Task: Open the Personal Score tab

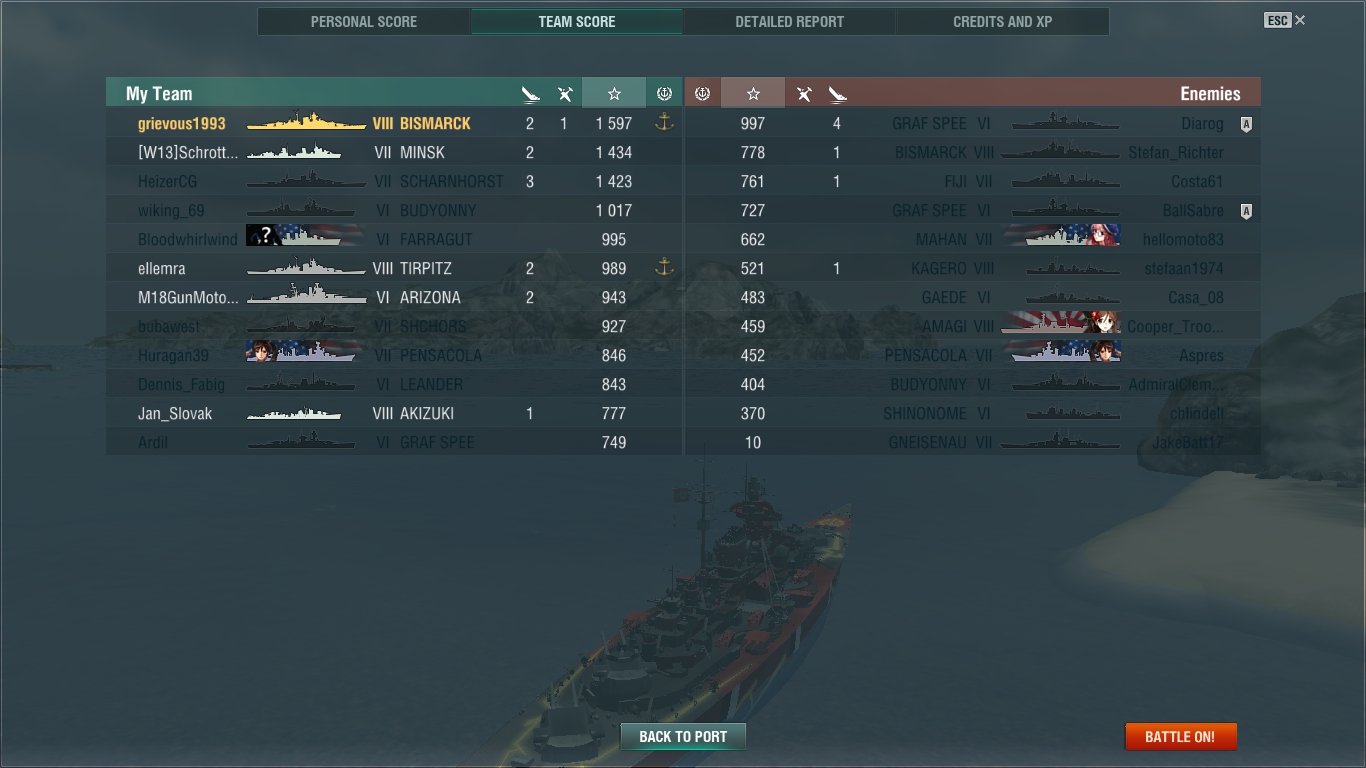Action: [x=364, y=21]
